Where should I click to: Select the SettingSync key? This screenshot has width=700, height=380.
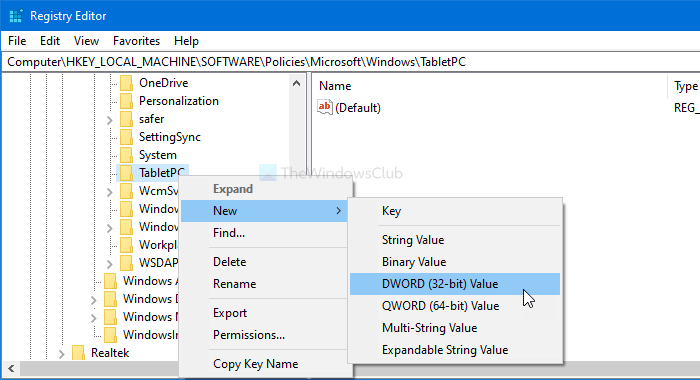[170, 137]
